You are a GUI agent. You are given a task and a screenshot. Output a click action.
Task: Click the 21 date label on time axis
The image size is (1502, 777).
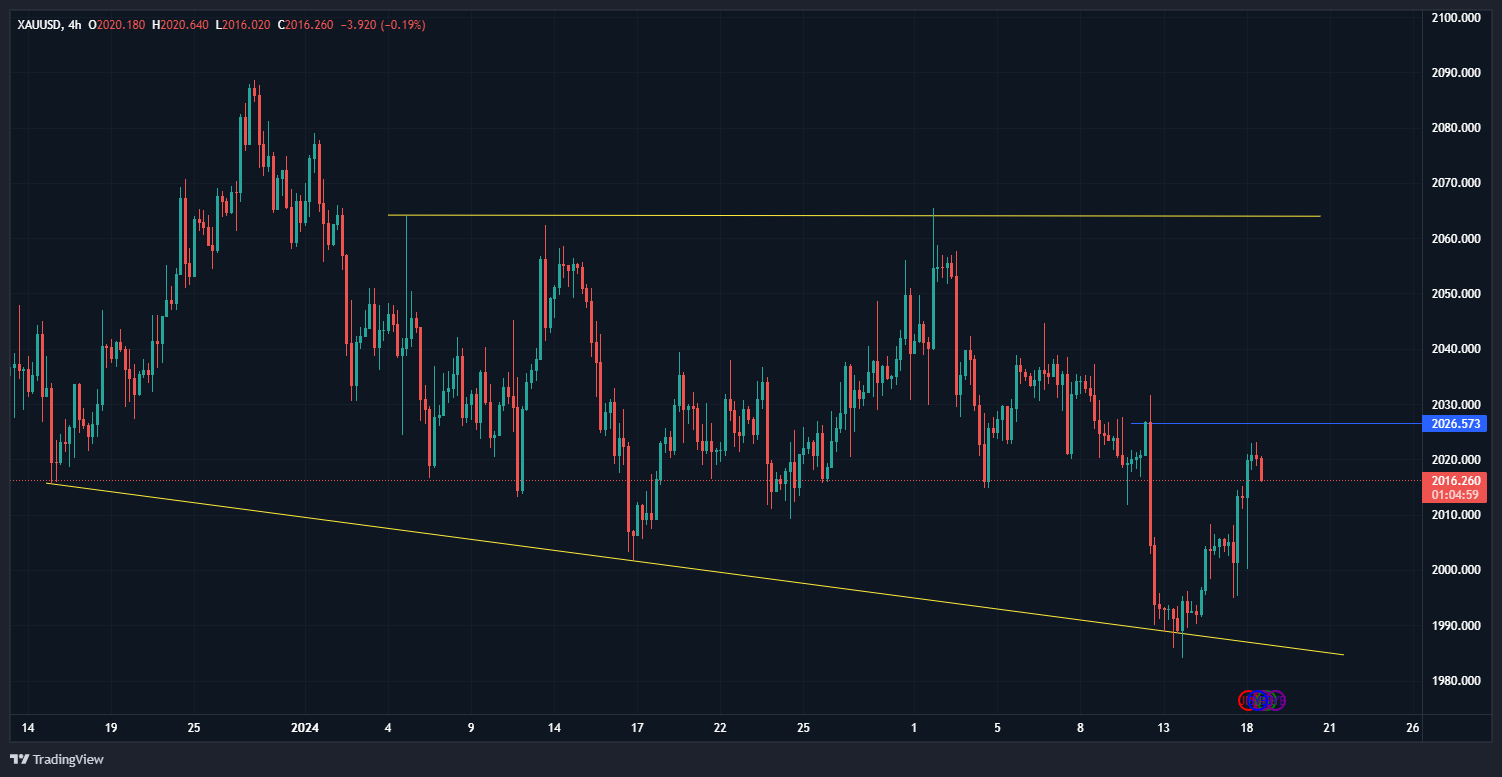click(1329, 728)
